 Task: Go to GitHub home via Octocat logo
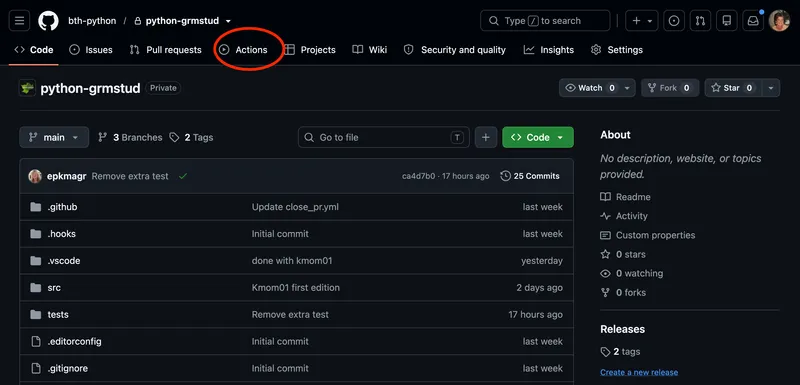(x=48, y=21)
